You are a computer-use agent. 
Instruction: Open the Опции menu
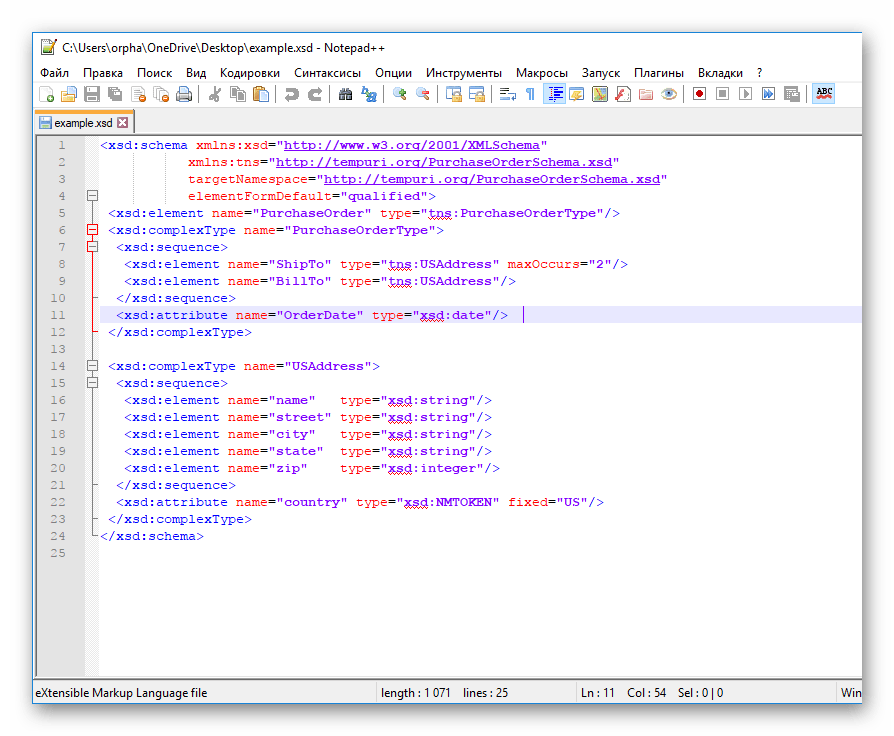[393, 73]
